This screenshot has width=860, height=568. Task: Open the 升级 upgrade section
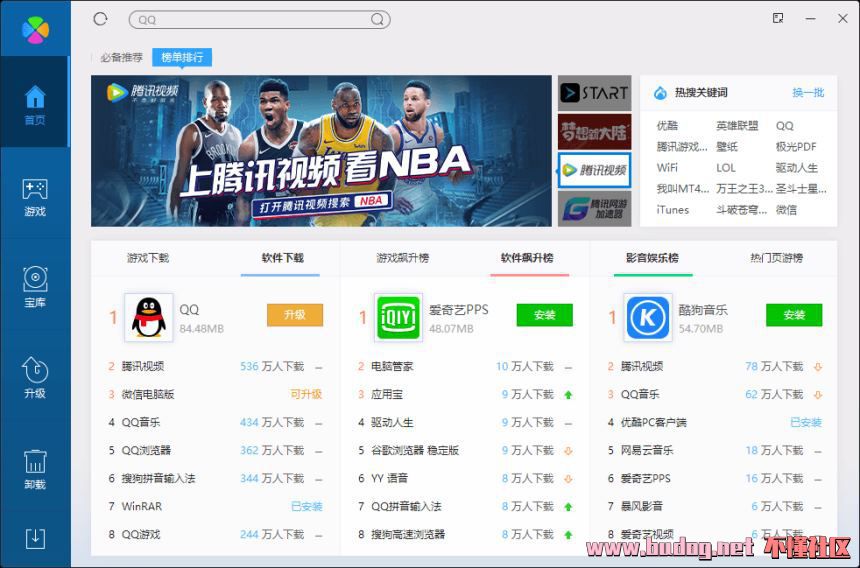pyautogui.click(x=35, y=378)
